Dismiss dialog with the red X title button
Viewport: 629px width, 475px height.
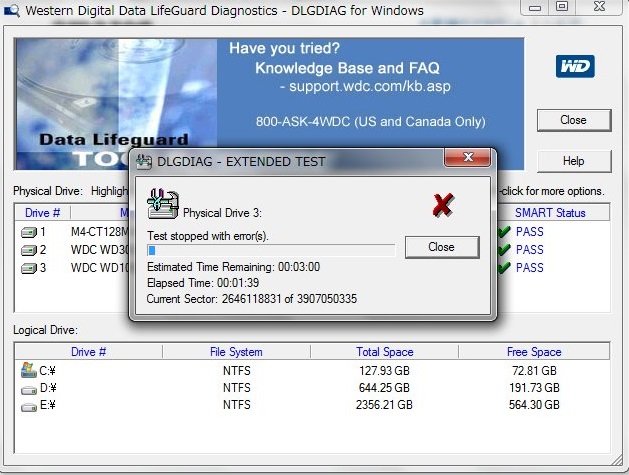467,157
